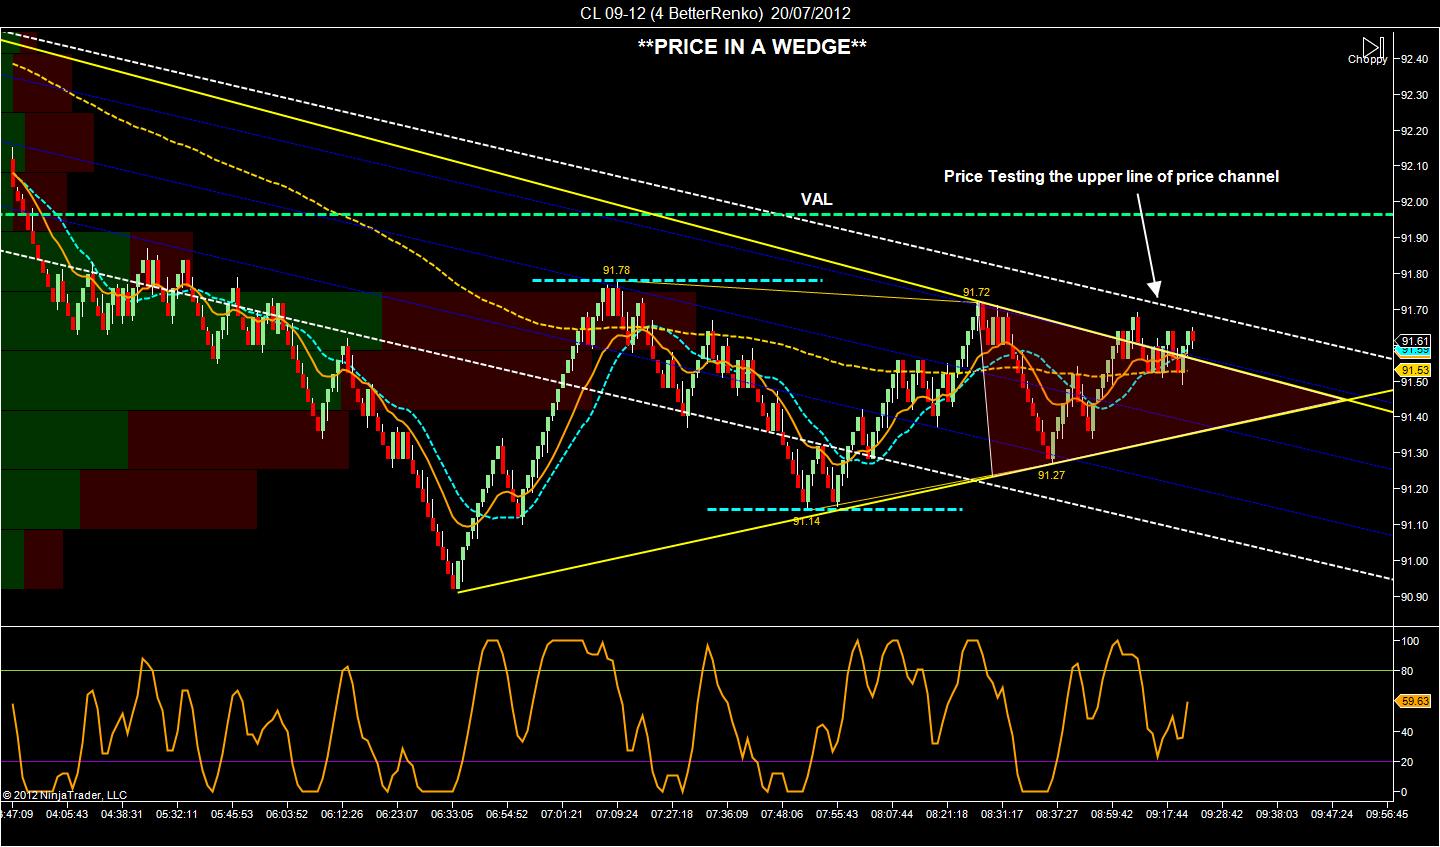This screenshot has width=1440, height=847.
Task: Click 92.40 on the price axis
Action: (x=1414, y=59)
